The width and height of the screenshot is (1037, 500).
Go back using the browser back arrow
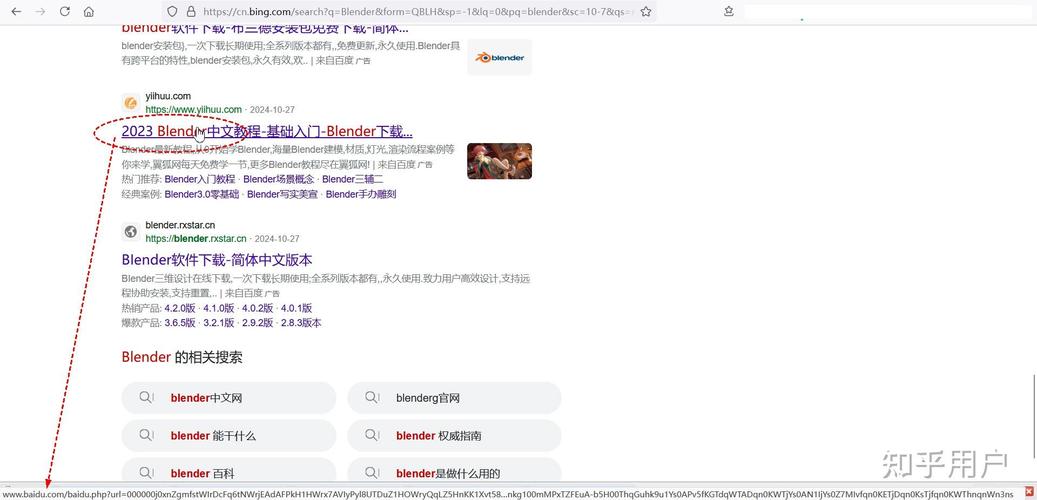16,11
